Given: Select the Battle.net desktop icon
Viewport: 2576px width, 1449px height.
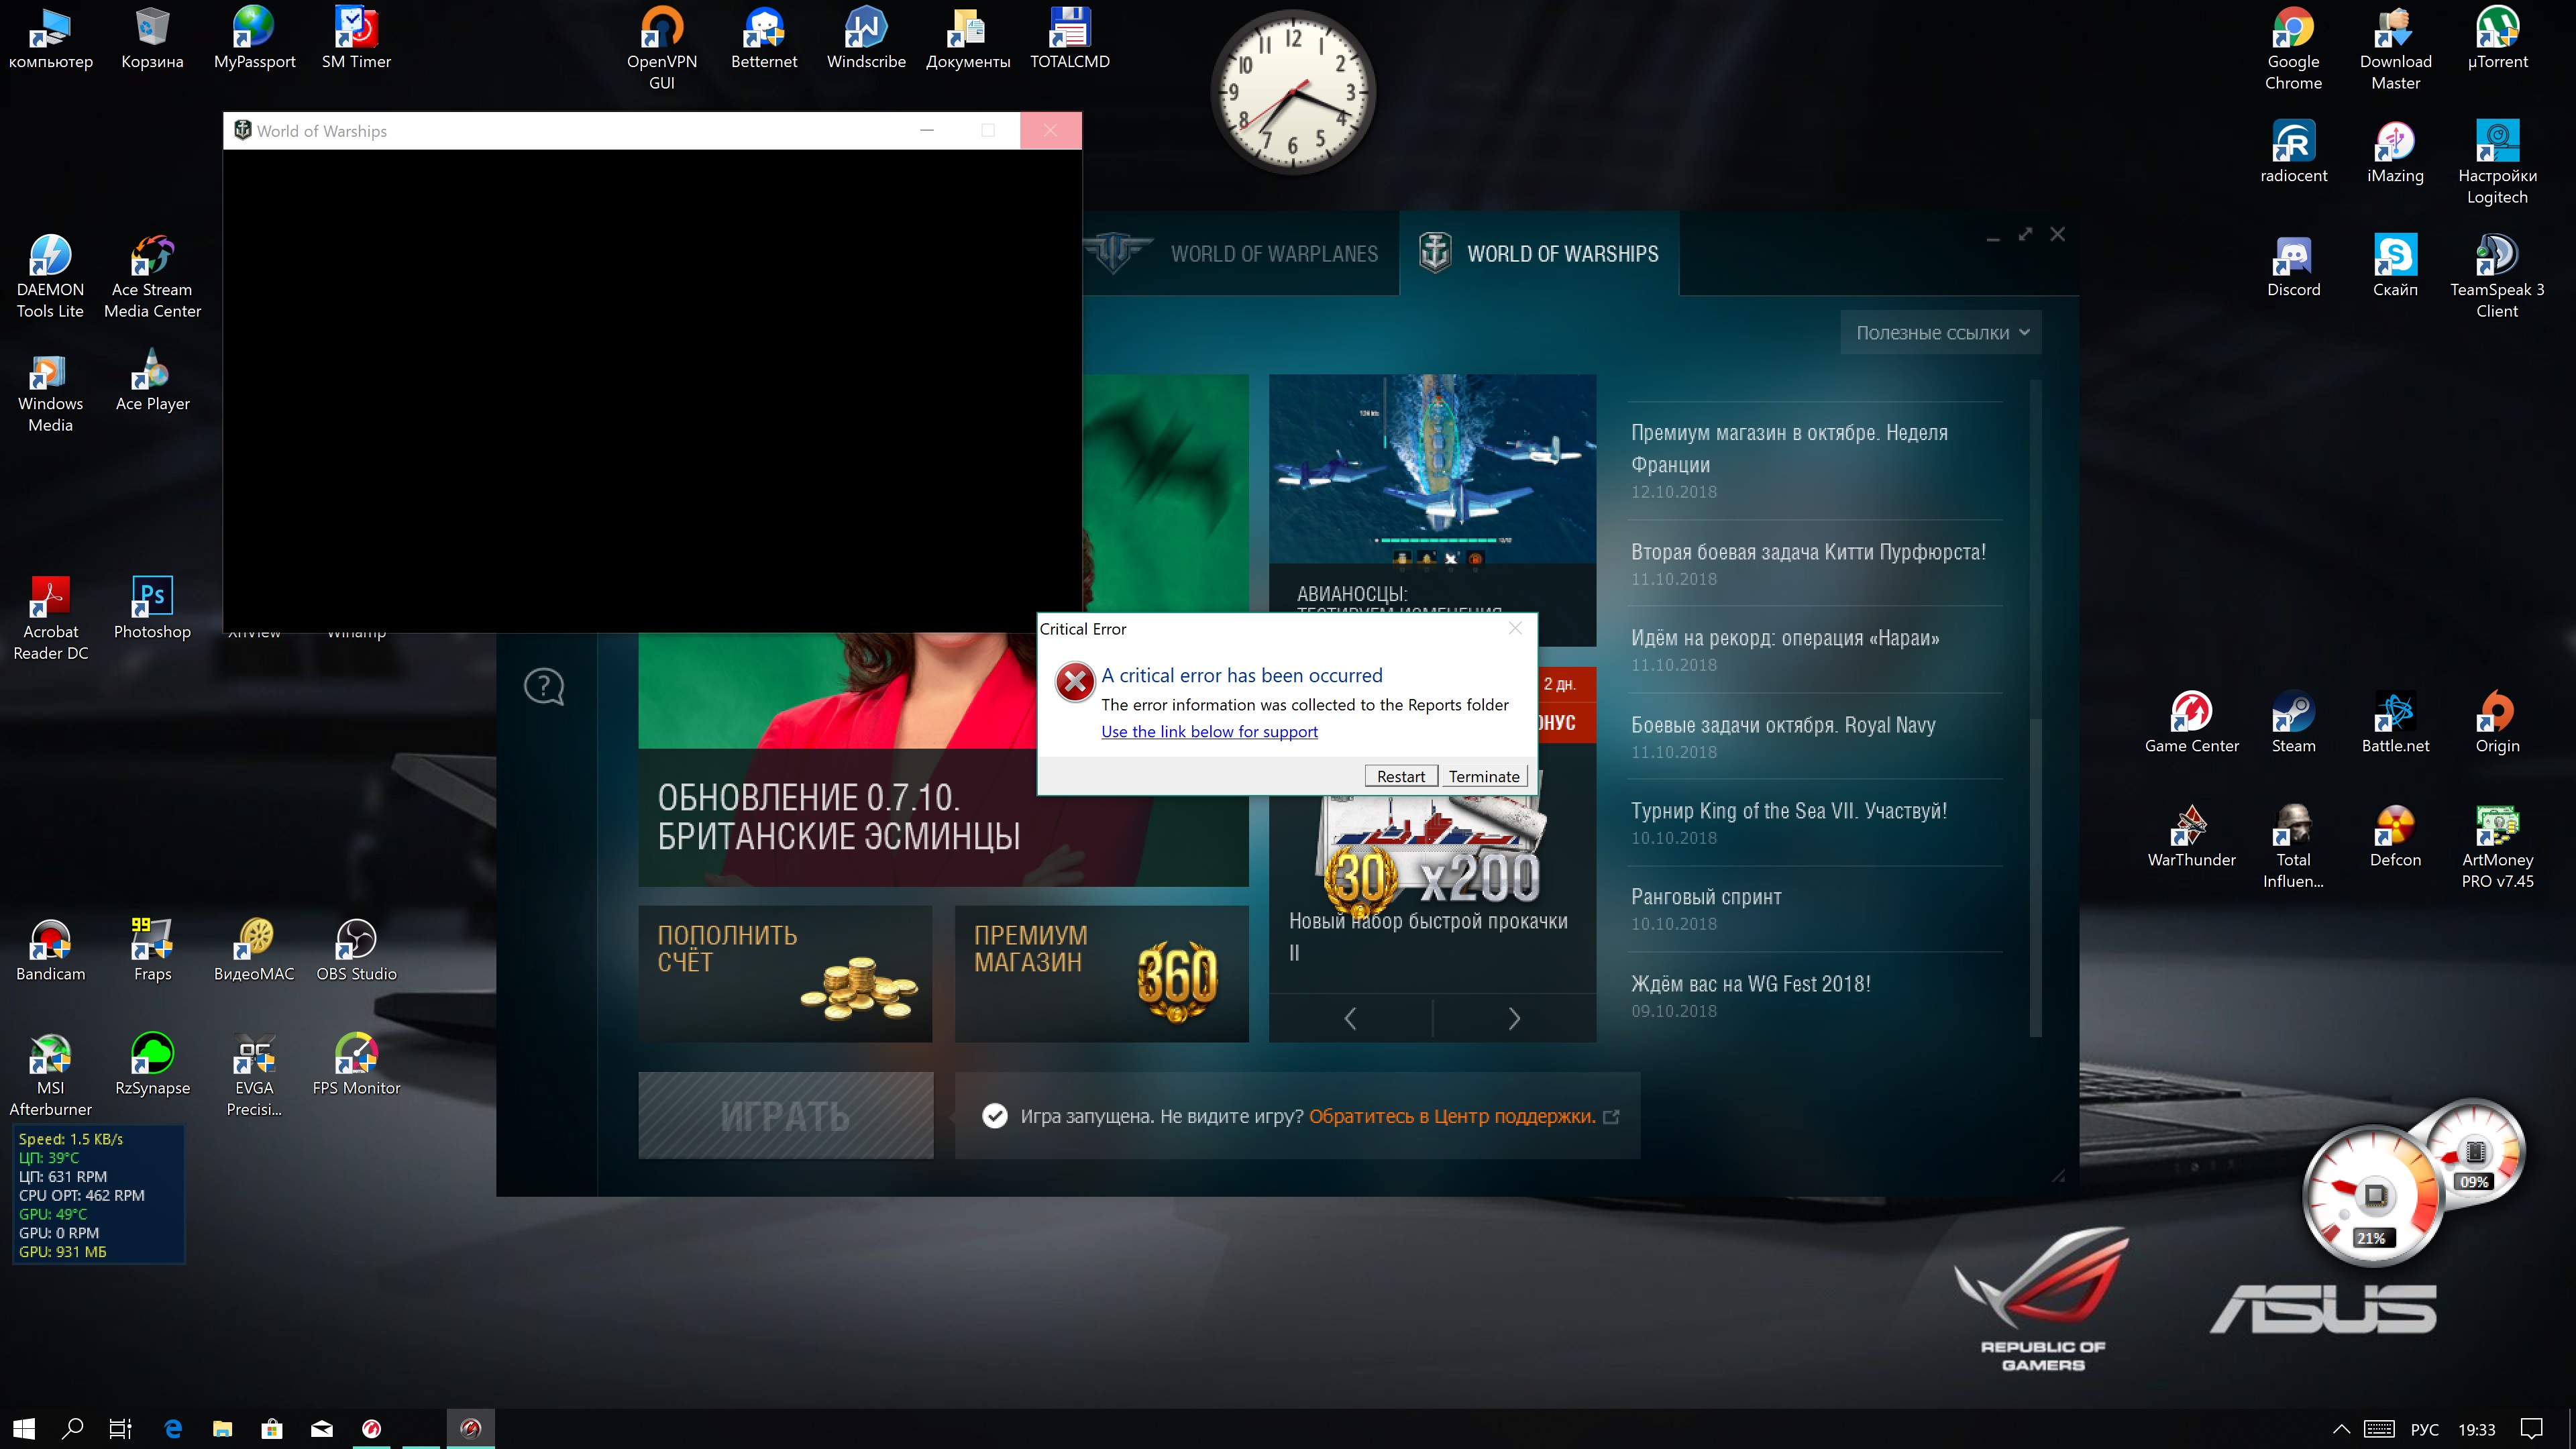Looking at the screenshot, I should 2395,723.
